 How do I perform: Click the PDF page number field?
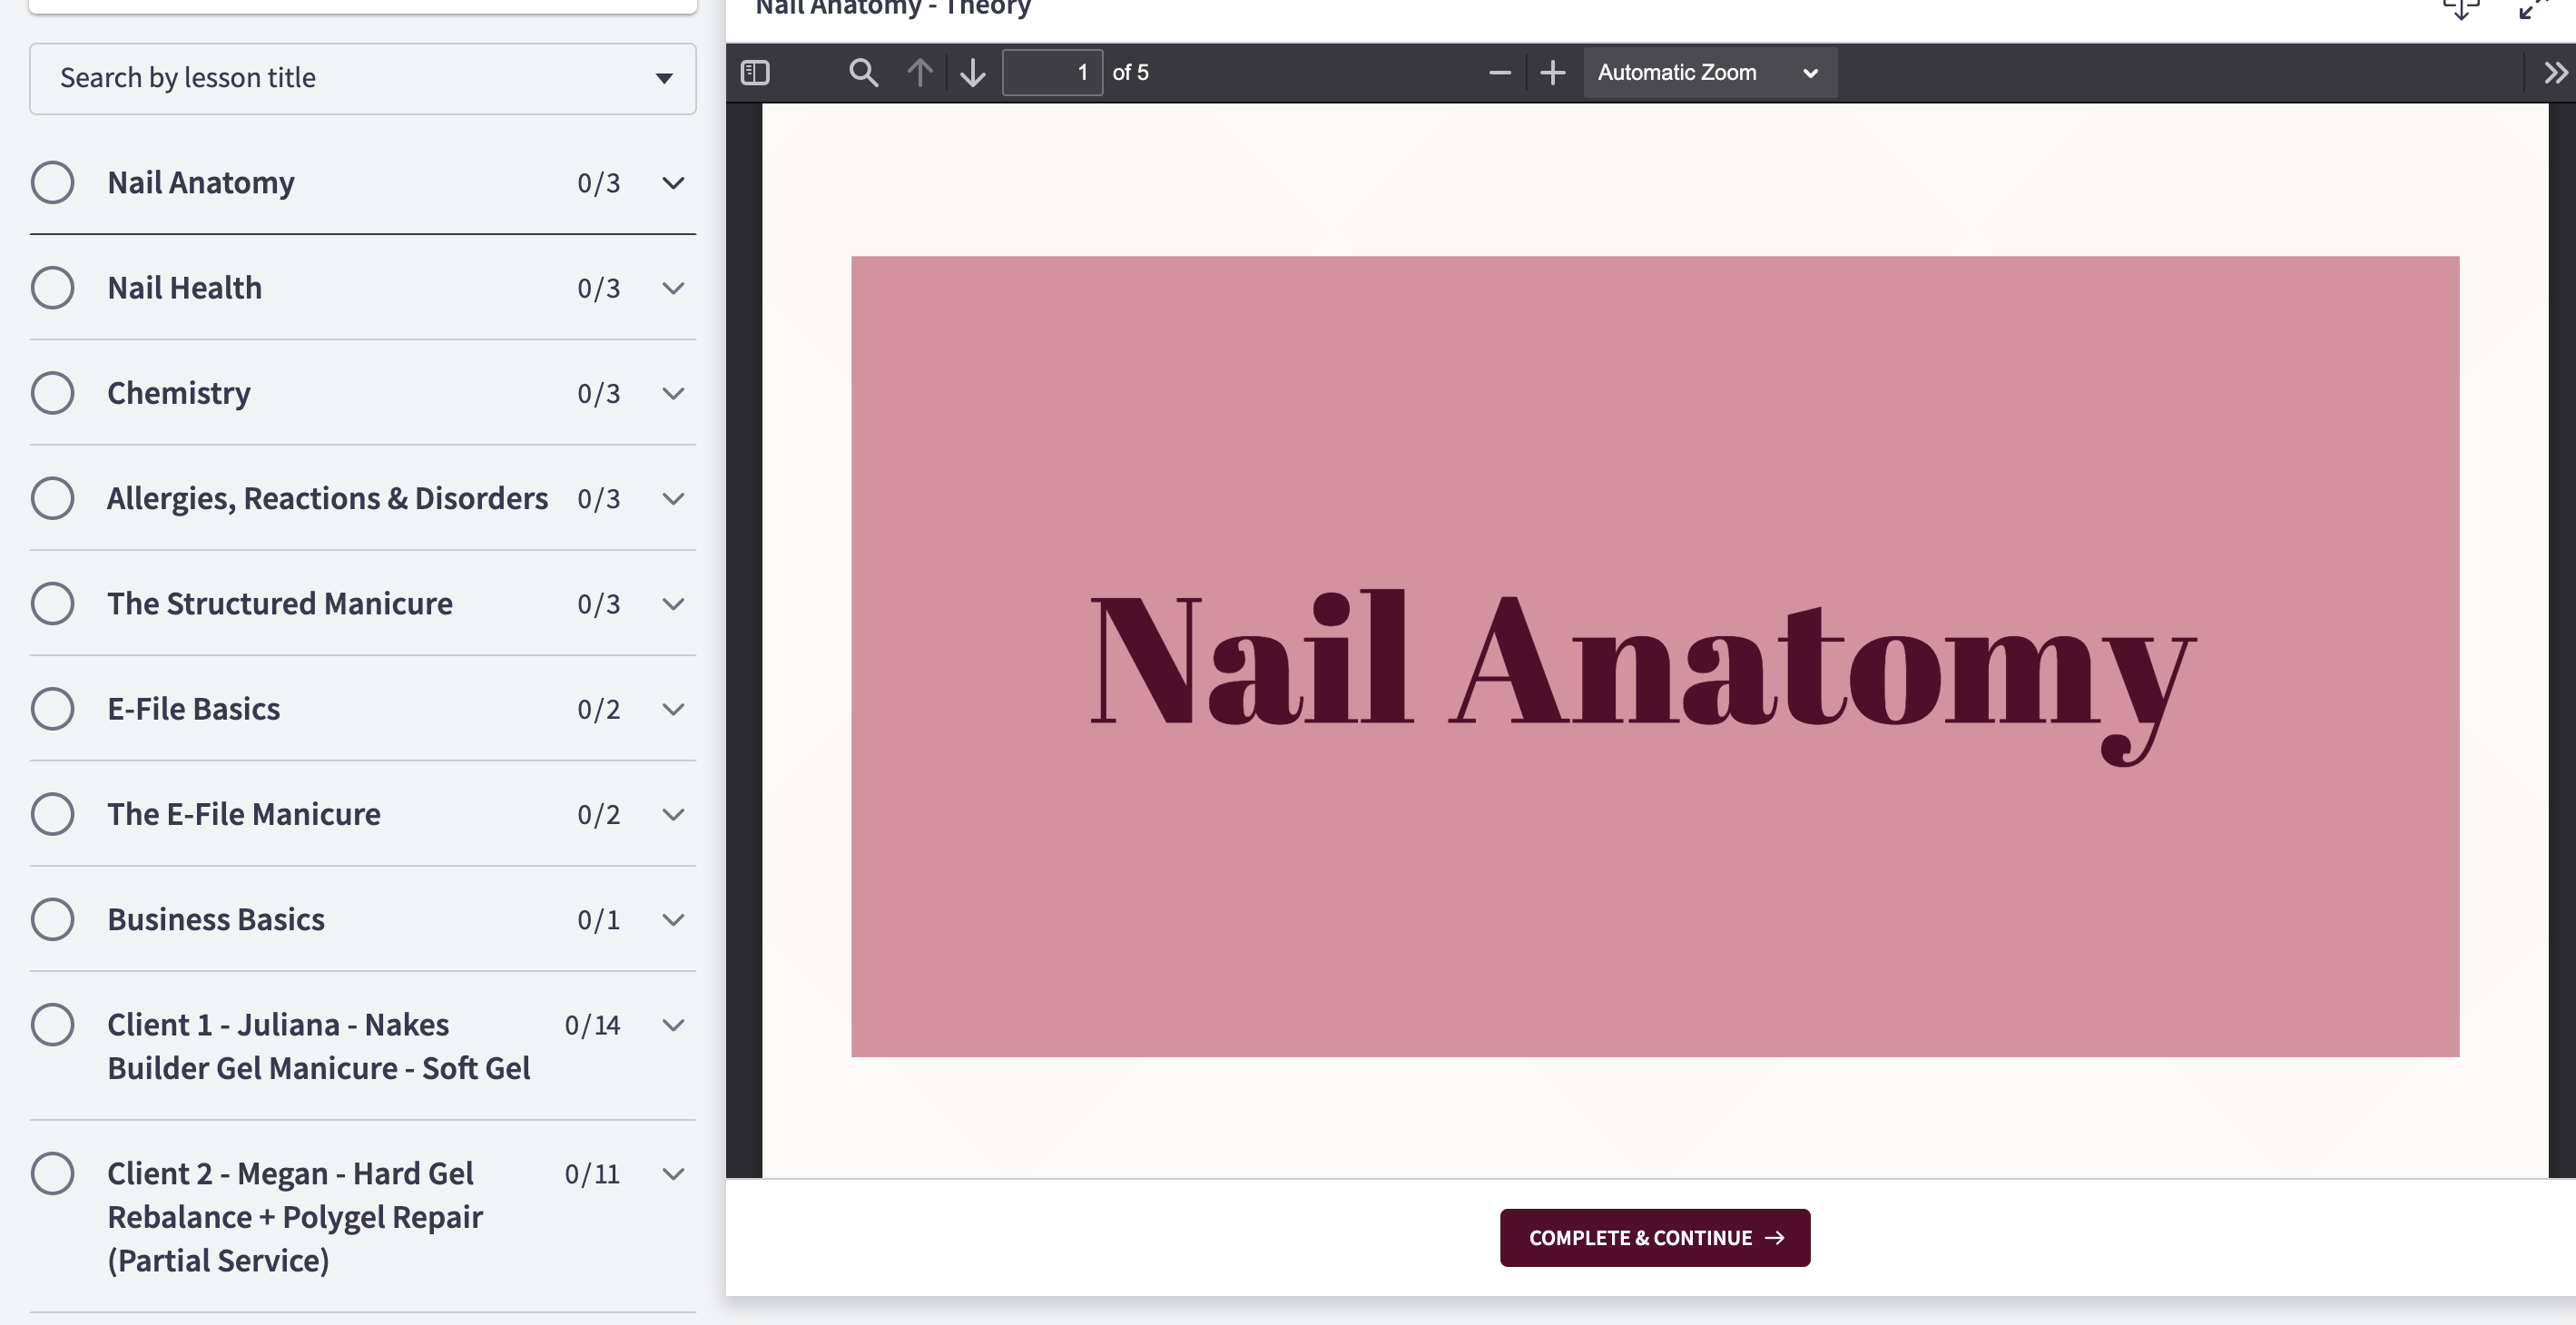[1051, 72]
